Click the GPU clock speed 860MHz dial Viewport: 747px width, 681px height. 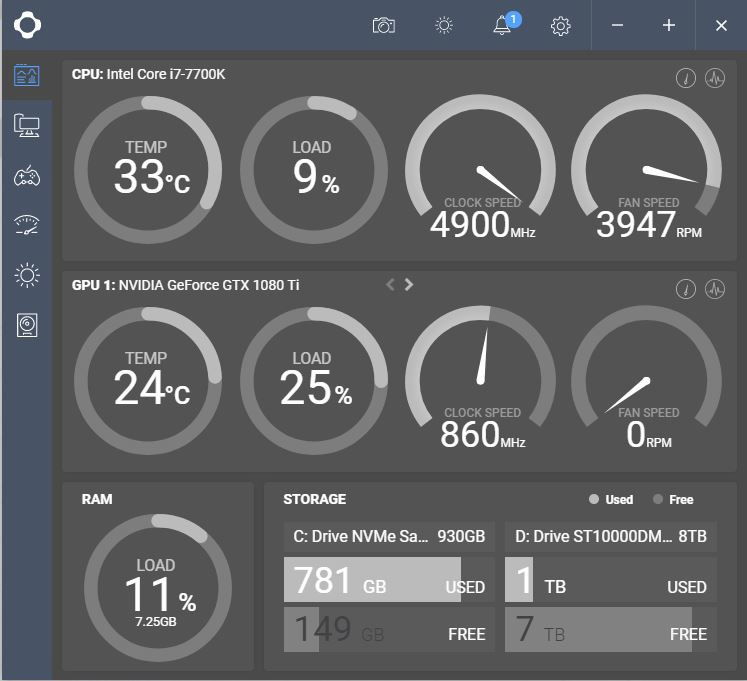click(480, 377)
